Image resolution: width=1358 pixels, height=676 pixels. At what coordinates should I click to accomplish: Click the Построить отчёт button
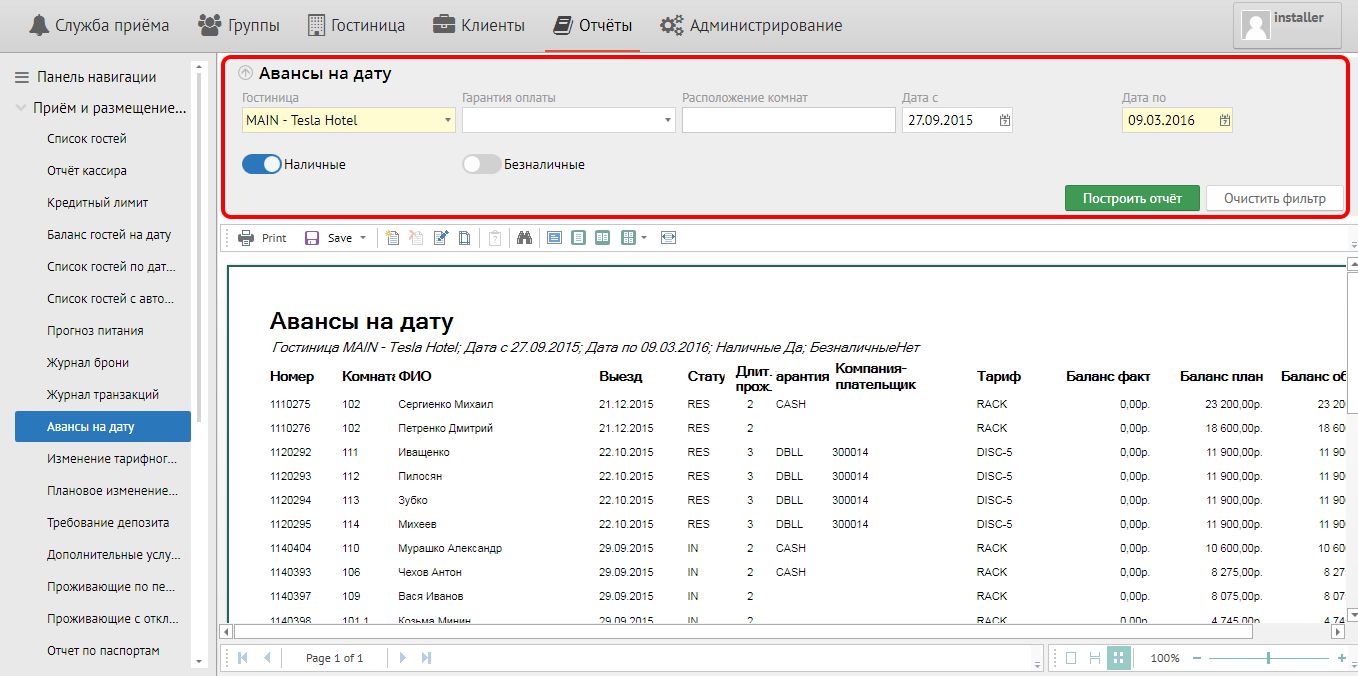[1131, 198]
